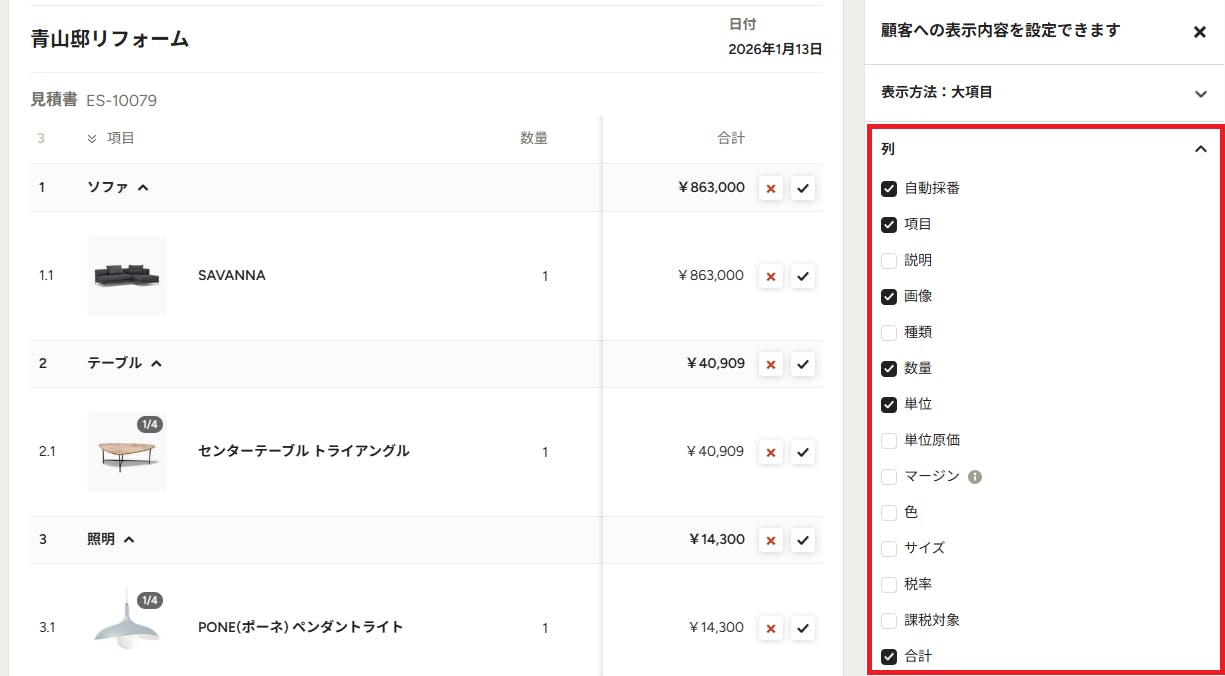Enable the 説明 column checkbox
The image size is (1225, 676).
coord(889,260)
